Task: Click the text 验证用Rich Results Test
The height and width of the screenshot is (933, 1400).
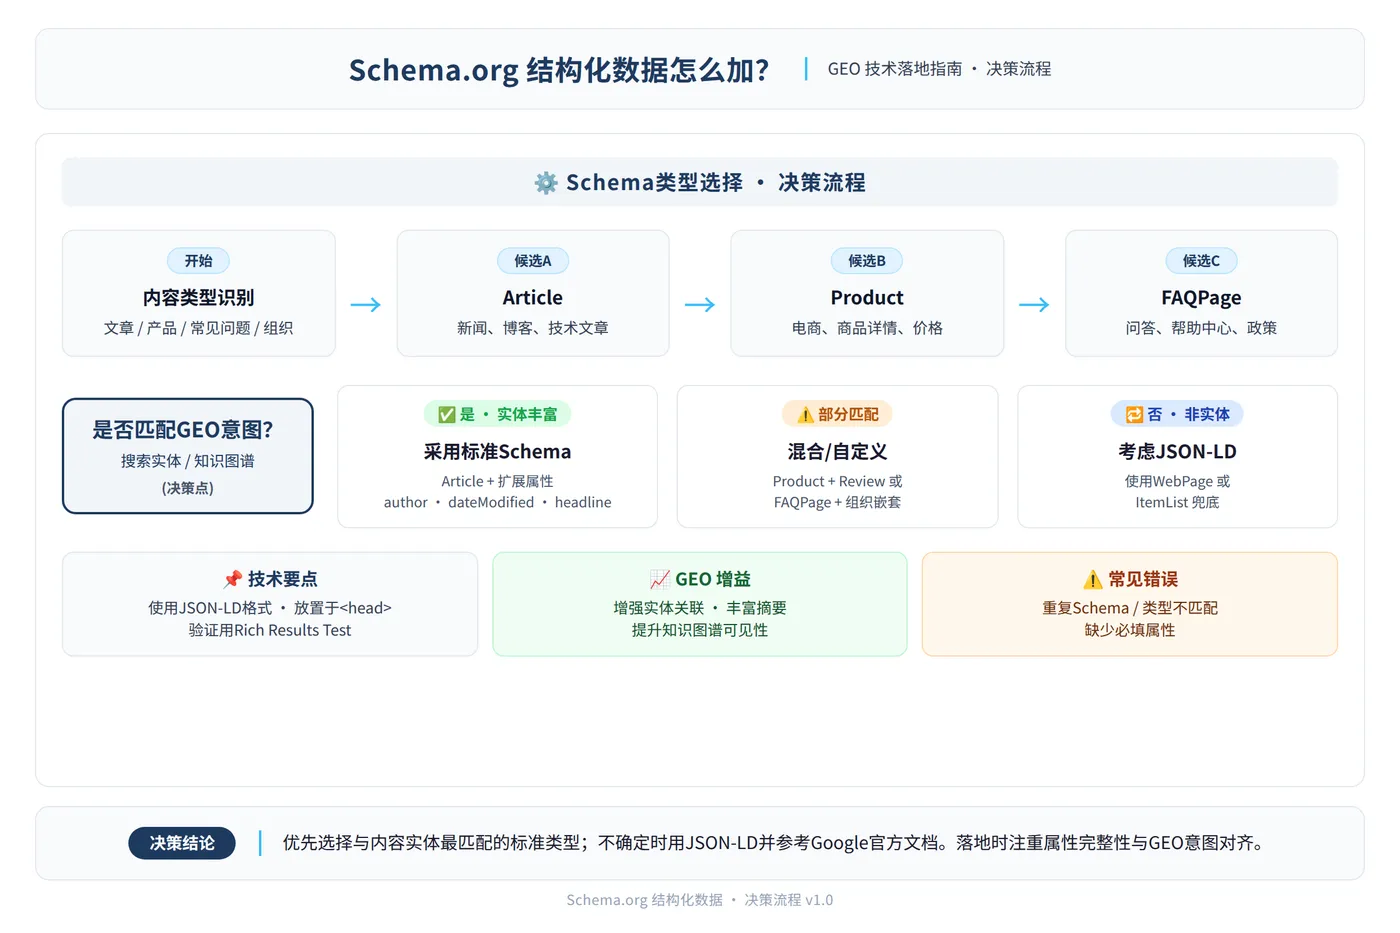Action: [x=270, y=630]
